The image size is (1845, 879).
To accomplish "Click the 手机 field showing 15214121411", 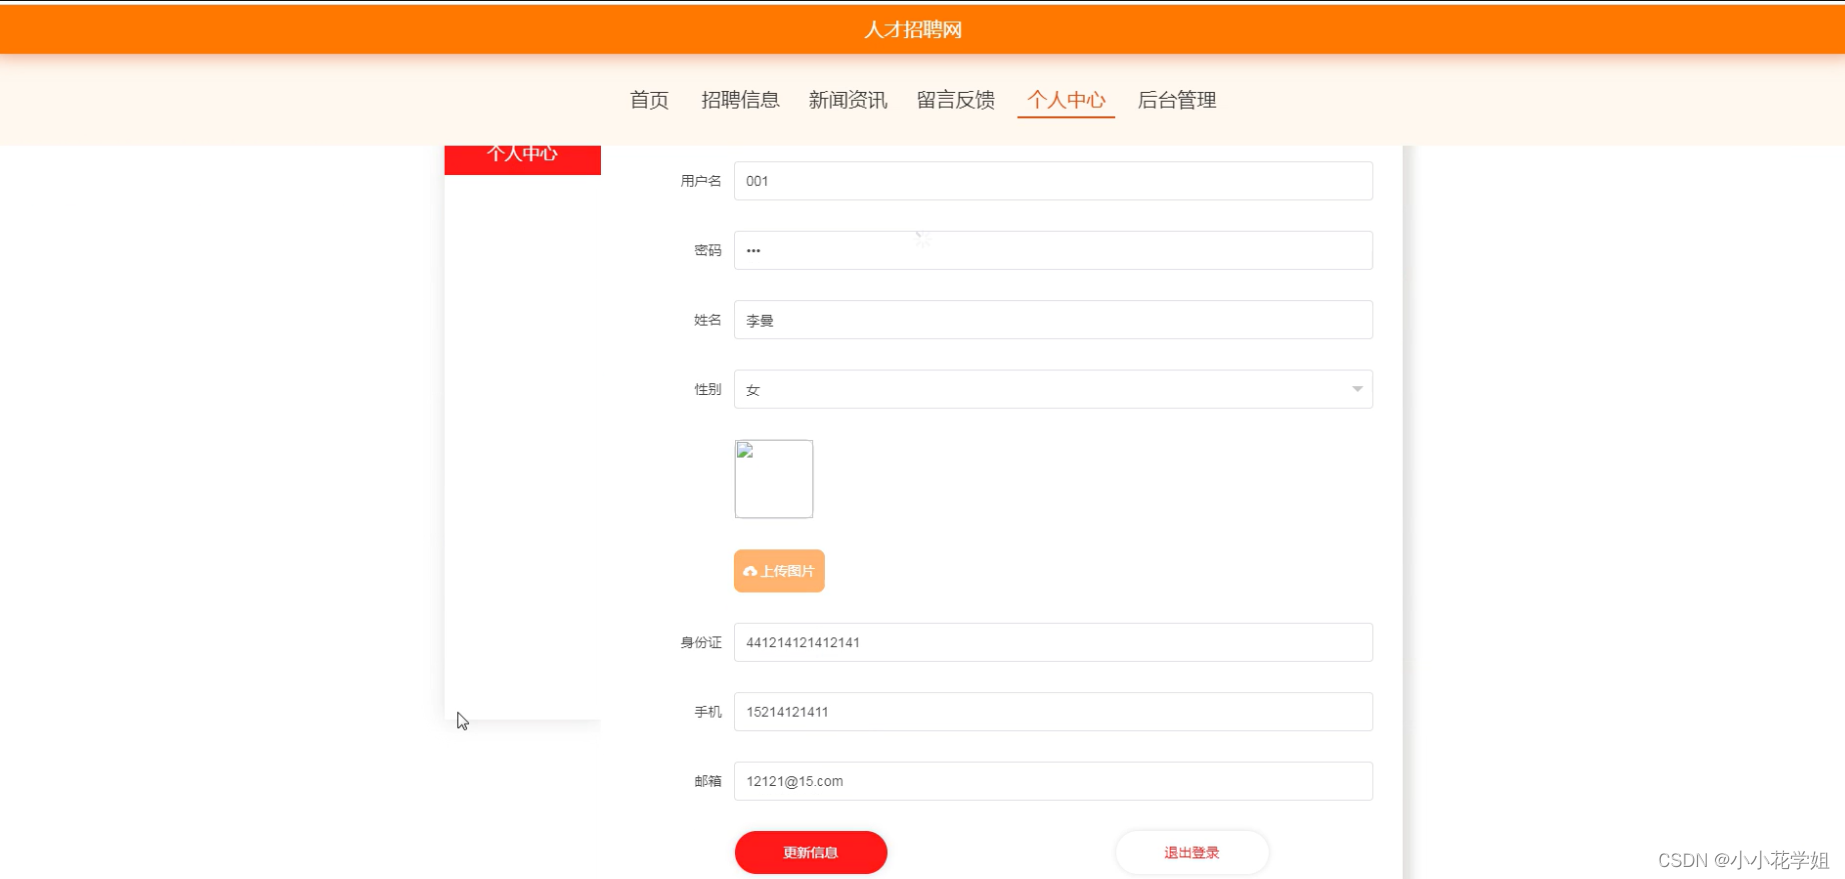I will coord(1053,712).
